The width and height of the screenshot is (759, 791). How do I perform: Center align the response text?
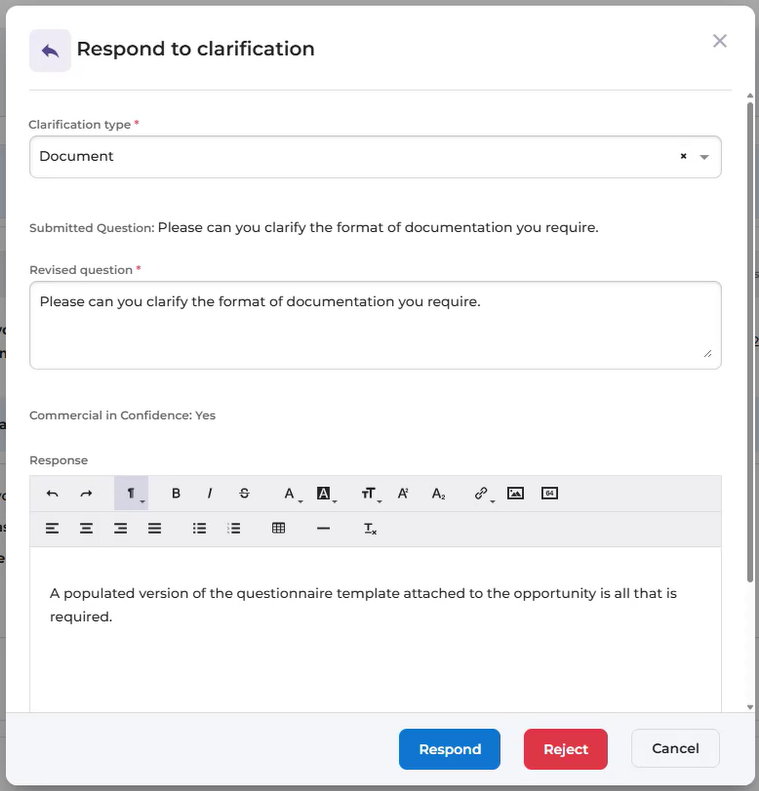click(87, 528)
